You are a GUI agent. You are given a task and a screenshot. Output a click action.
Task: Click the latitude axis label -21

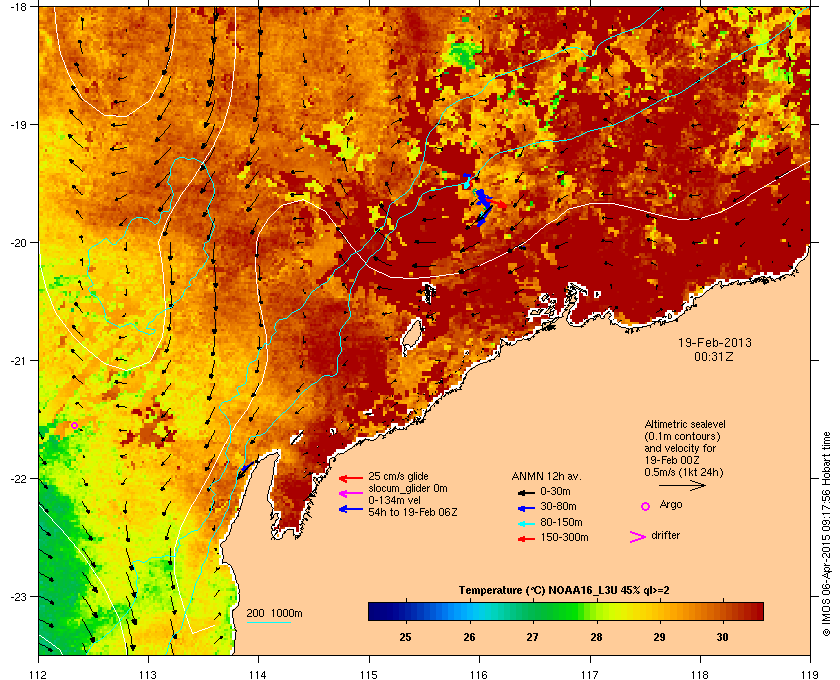[19, 360]
